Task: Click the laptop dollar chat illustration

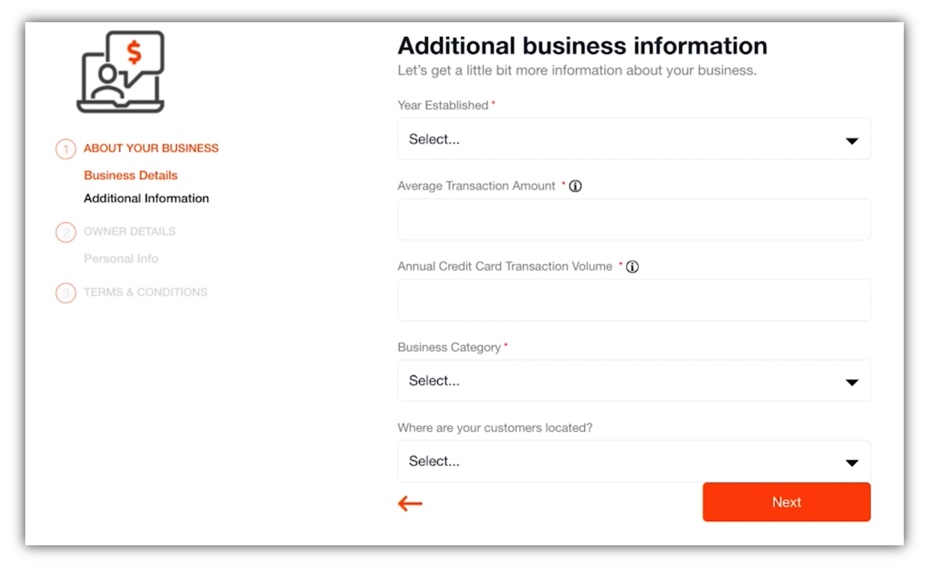Action: [x=121, y=72]
